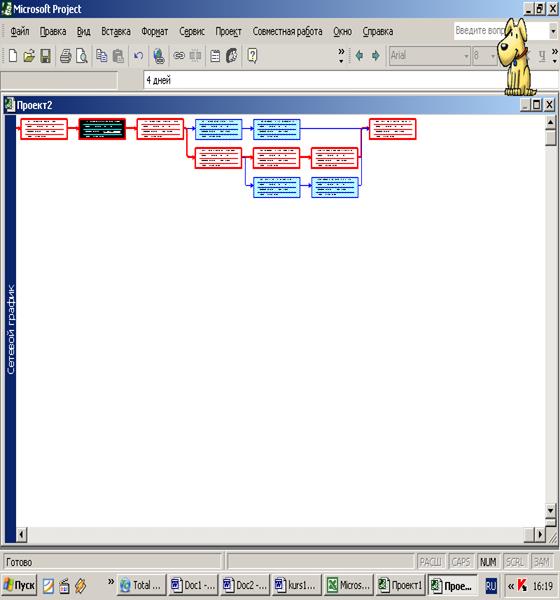Open the Формат menu
560x600 pixels.
click(x=155, y=31)
